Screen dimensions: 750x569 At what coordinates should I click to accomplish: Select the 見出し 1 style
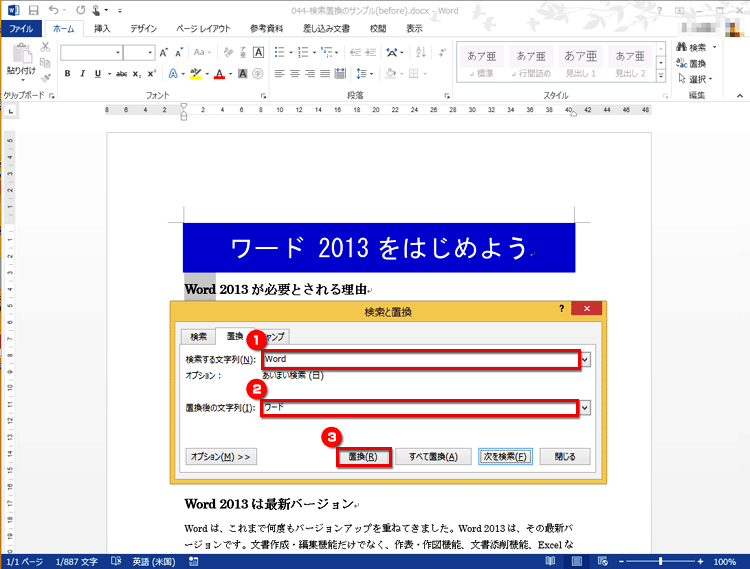tap(581, 63)
